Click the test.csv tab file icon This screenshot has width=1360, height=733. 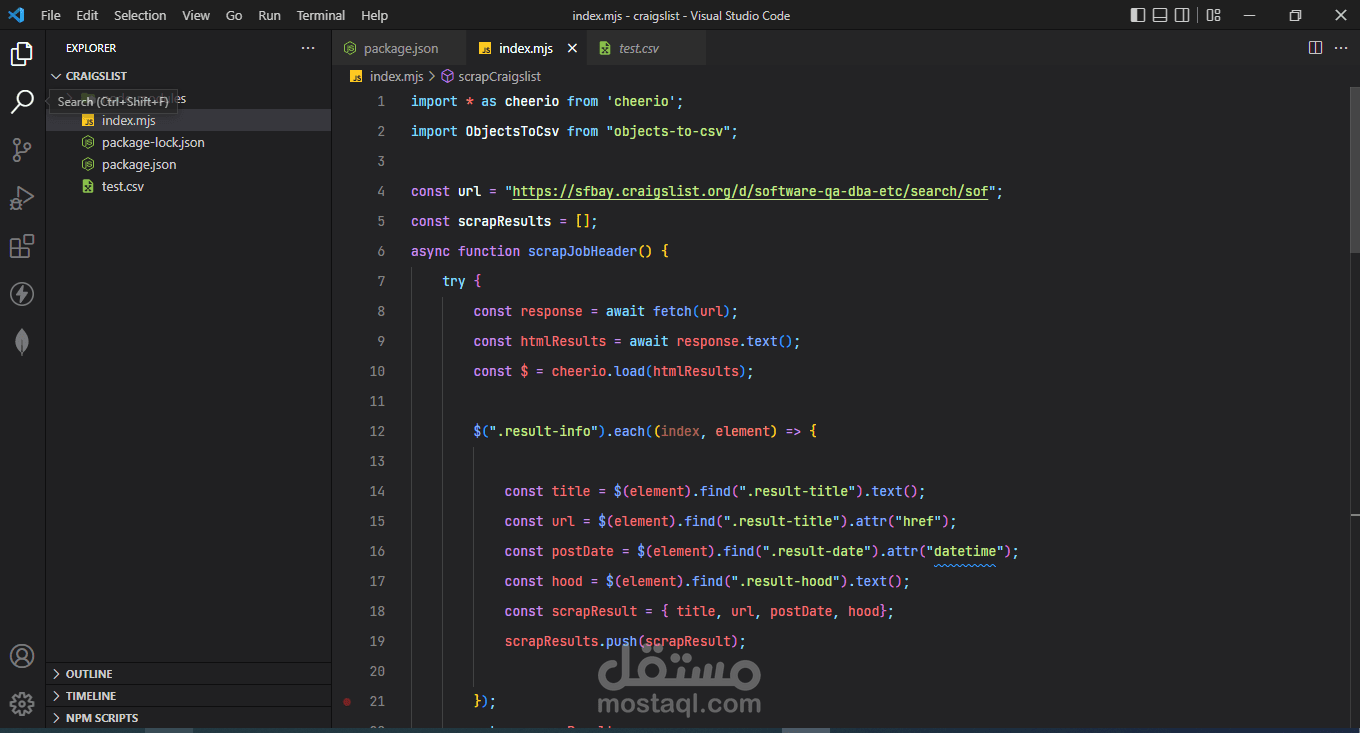pyautogui.click(x=605, y=48)
